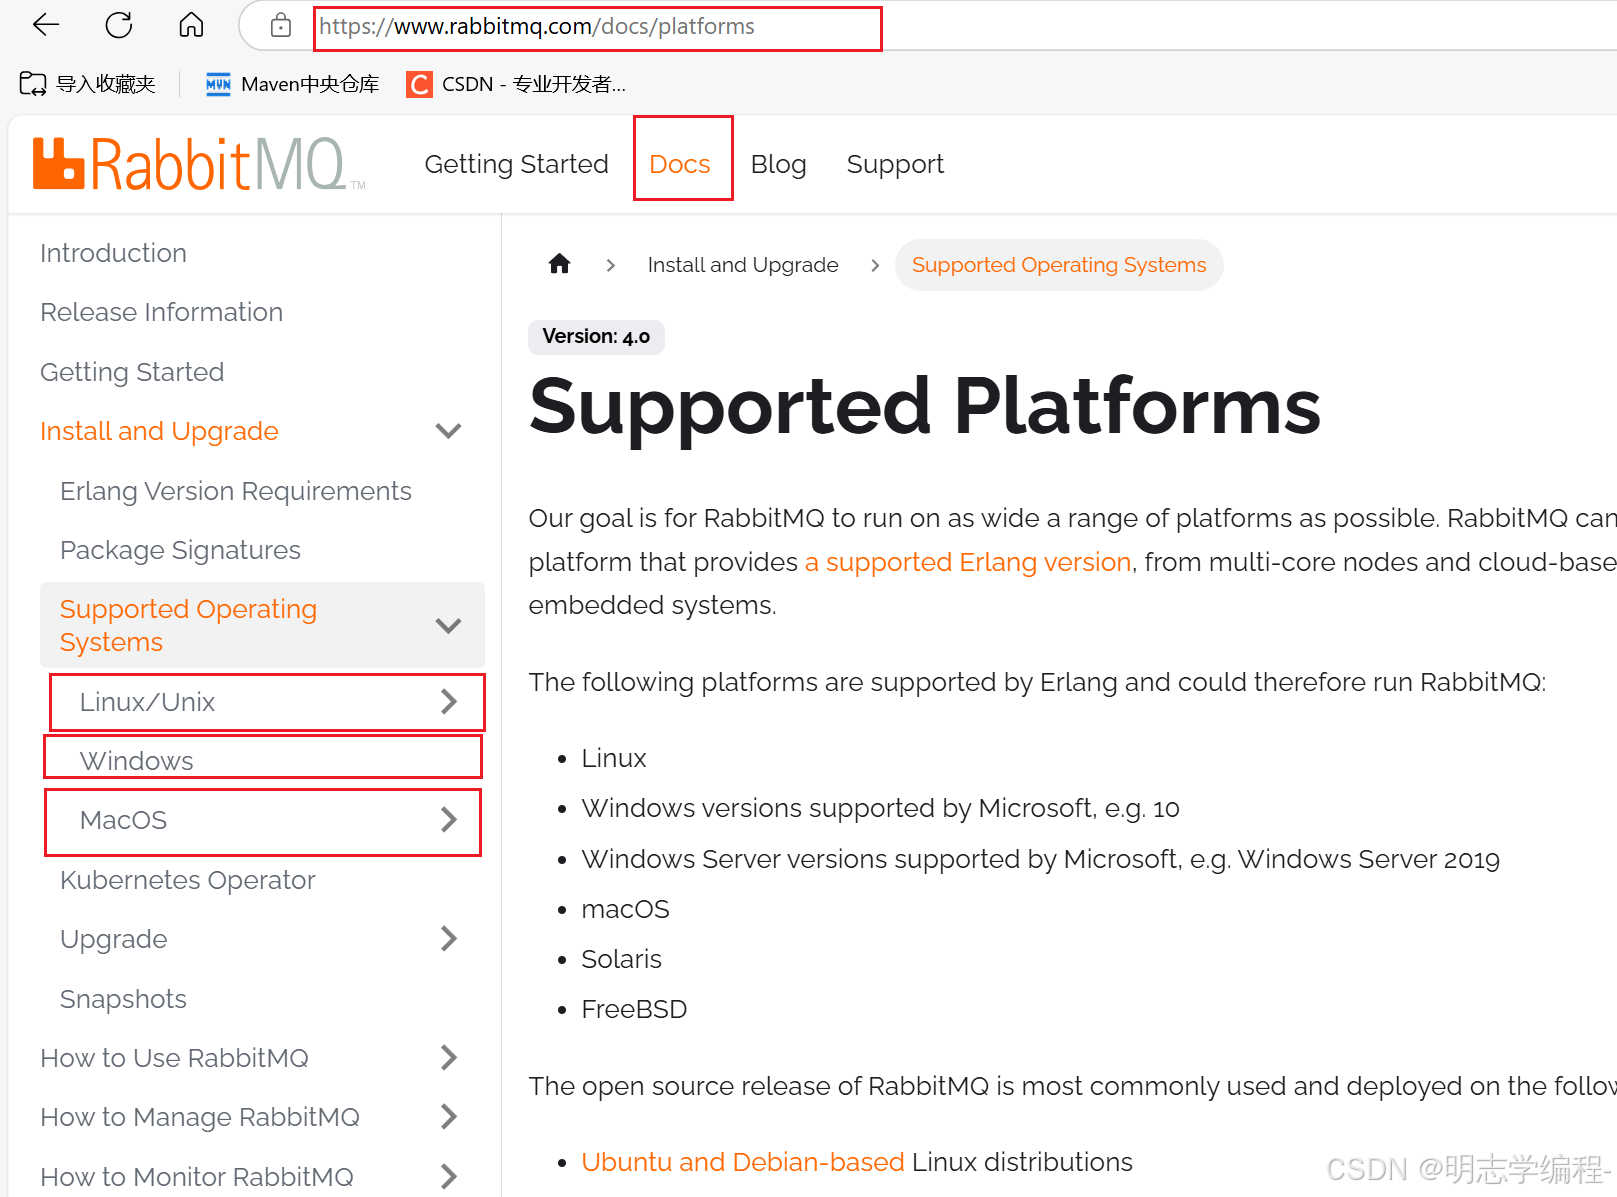Collapse Supported Operating Systems chevron

448,625
